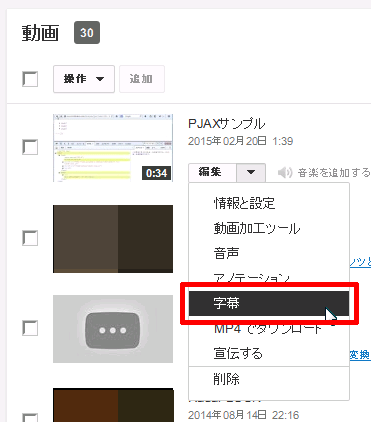Choose the 字幕 menu entry
Image resolution: width=371 pixels, height=422 pixels.
(x=269, y=303)
